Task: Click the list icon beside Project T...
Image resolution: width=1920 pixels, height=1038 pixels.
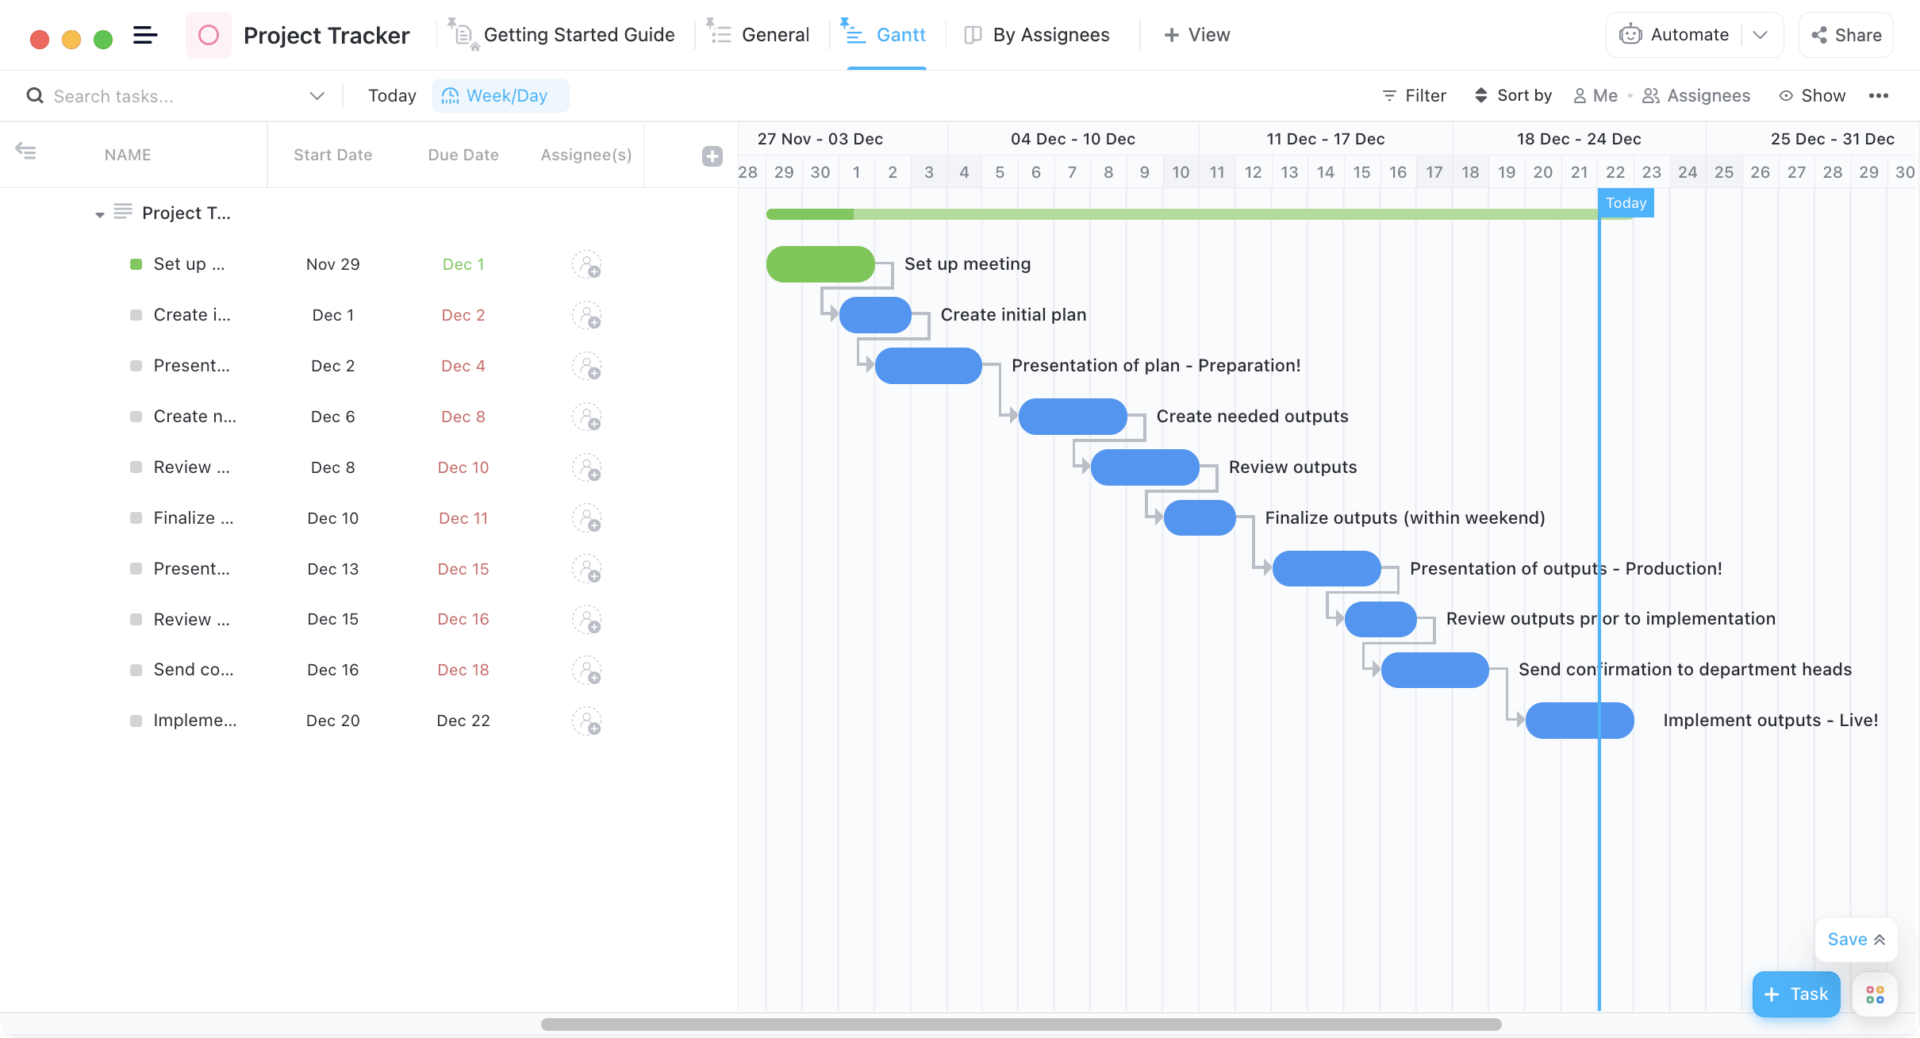Action: [123, 211]
